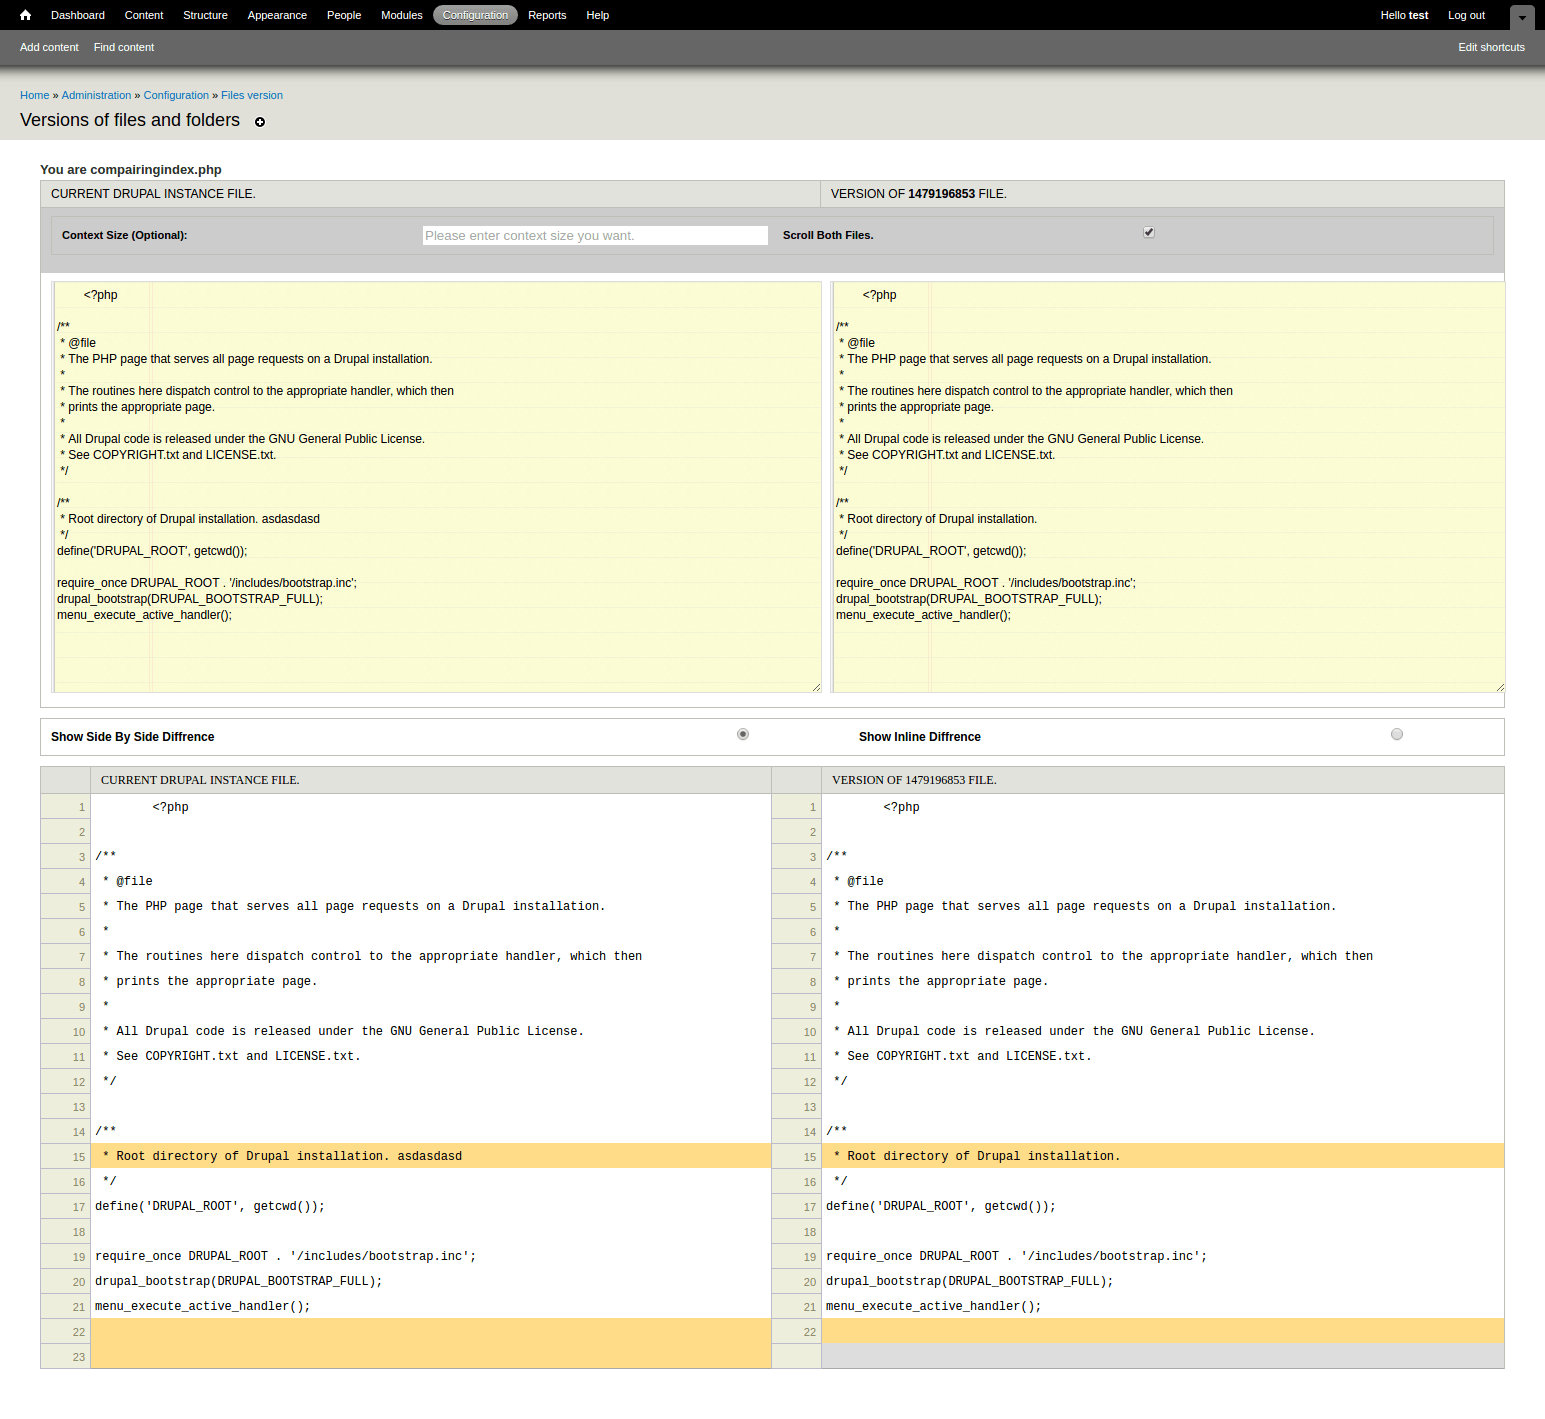This screenshot has width=1545, height=1419.
Task: Open the Appearance menu
Action: point(277,15)
